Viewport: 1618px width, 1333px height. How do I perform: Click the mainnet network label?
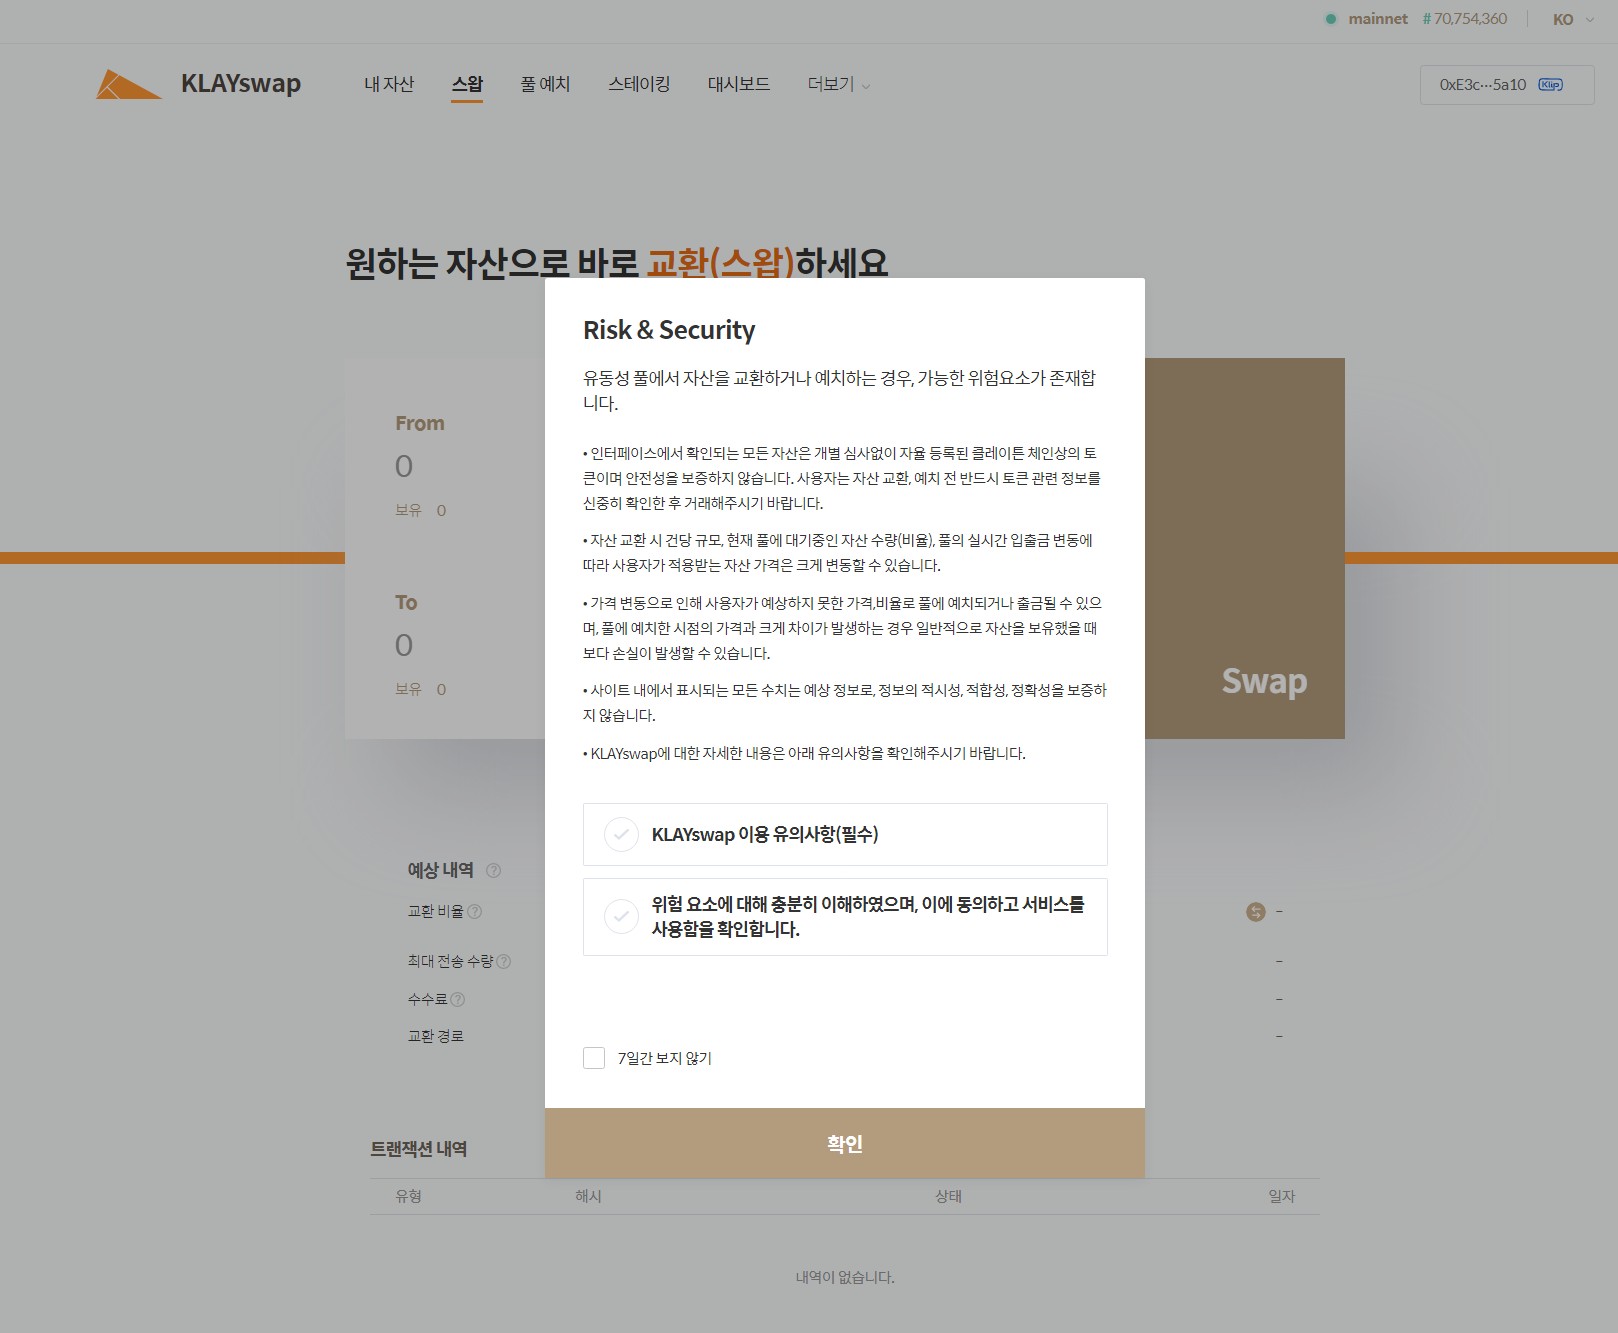click(x=1378, y=19)
